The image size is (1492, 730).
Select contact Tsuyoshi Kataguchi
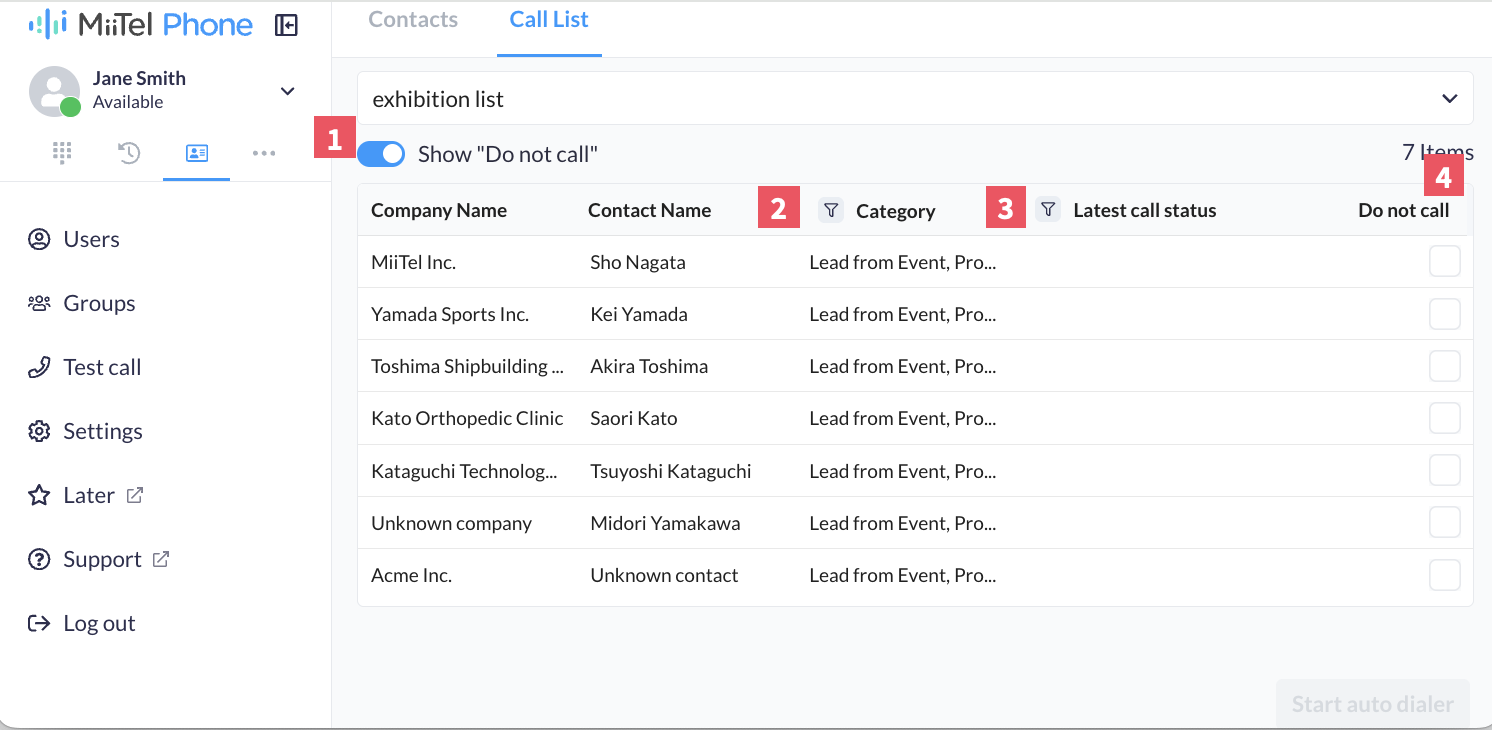point(671,471)
